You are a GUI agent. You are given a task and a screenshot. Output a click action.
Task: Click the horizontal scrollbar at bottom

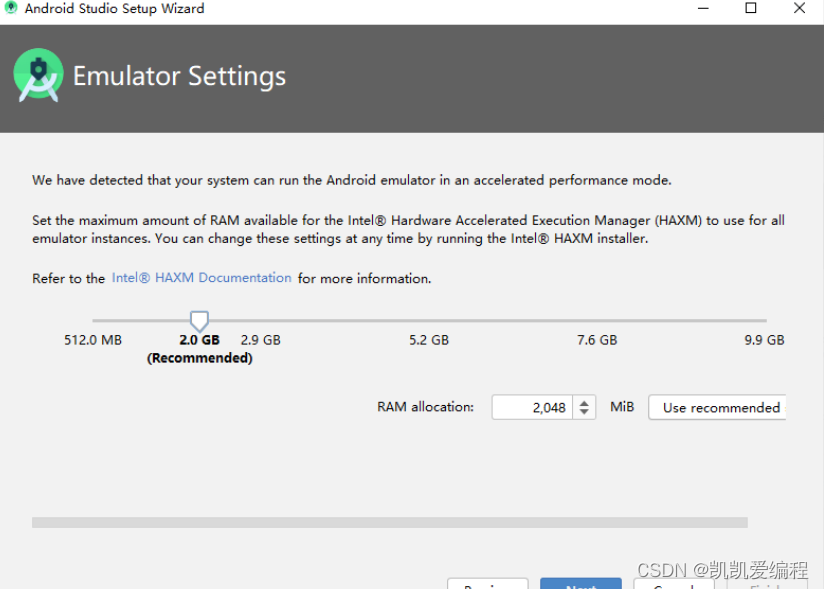[x=390, y=522]
